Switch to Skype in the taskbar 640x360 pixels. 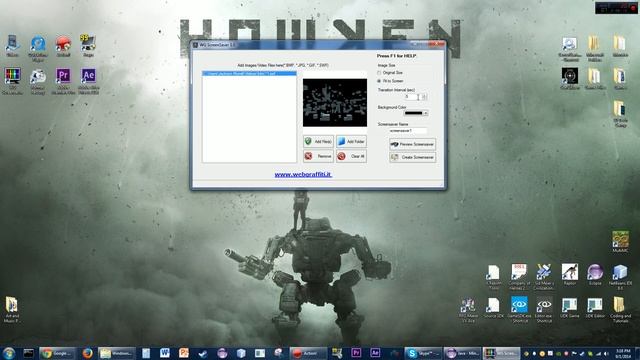[x=423, y=353]
